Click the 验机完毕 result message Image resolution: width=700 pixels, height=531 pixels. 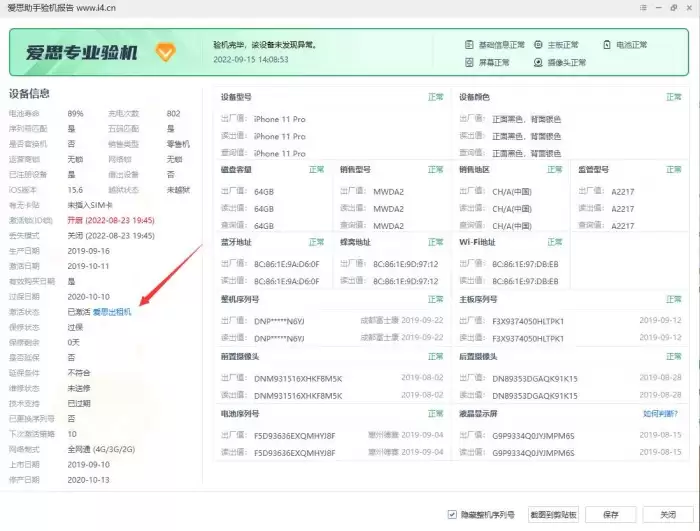[x=265, y=45]
